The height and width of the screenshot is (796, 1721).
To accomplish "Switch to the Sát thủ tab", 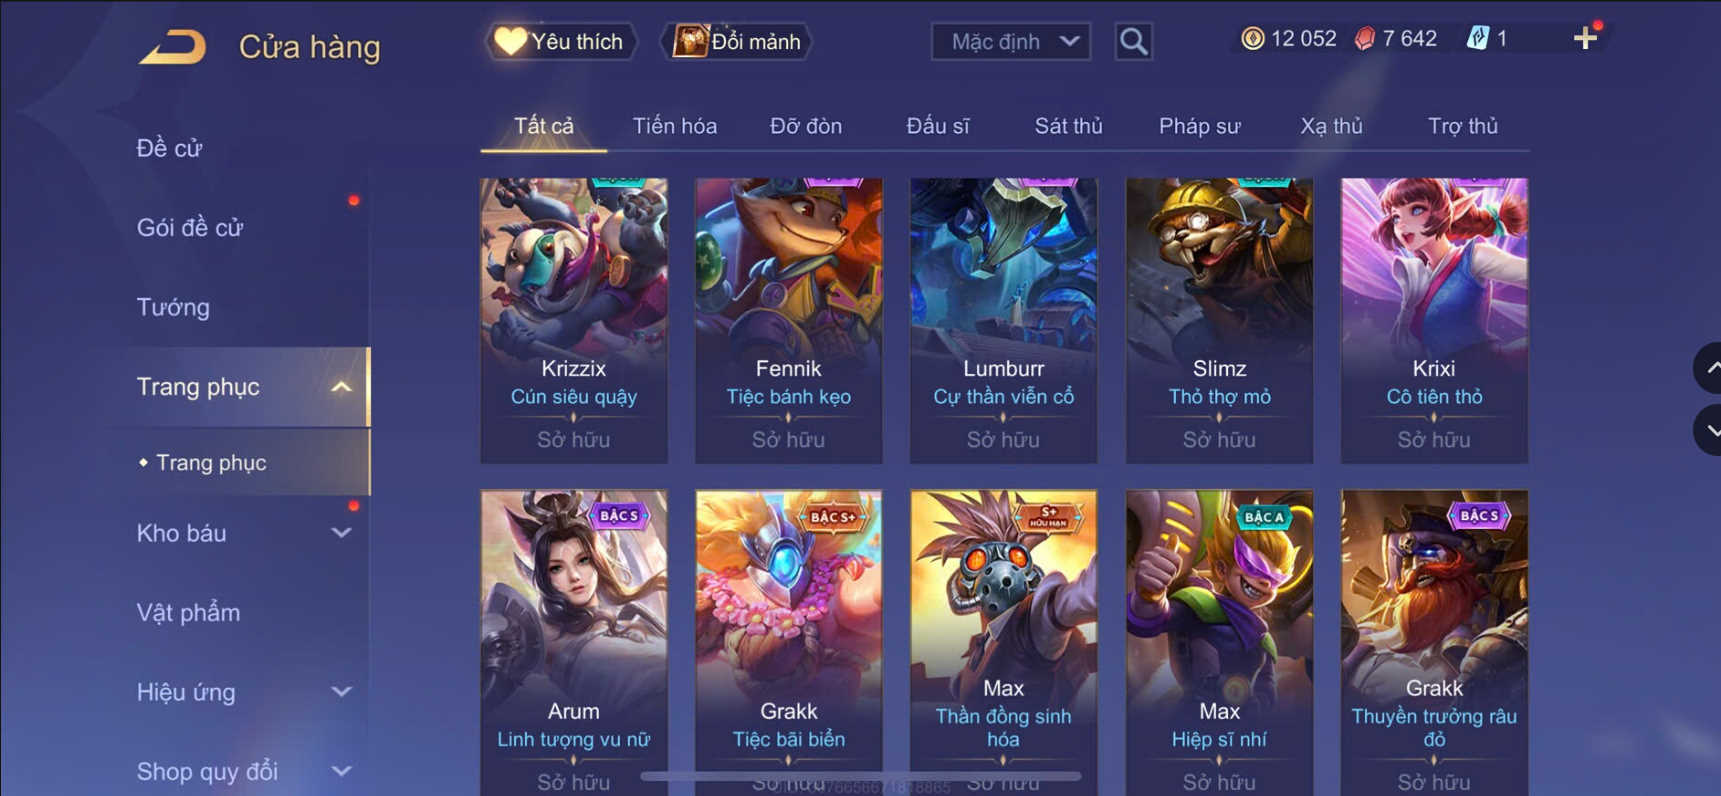I will tap(1068, 126).
